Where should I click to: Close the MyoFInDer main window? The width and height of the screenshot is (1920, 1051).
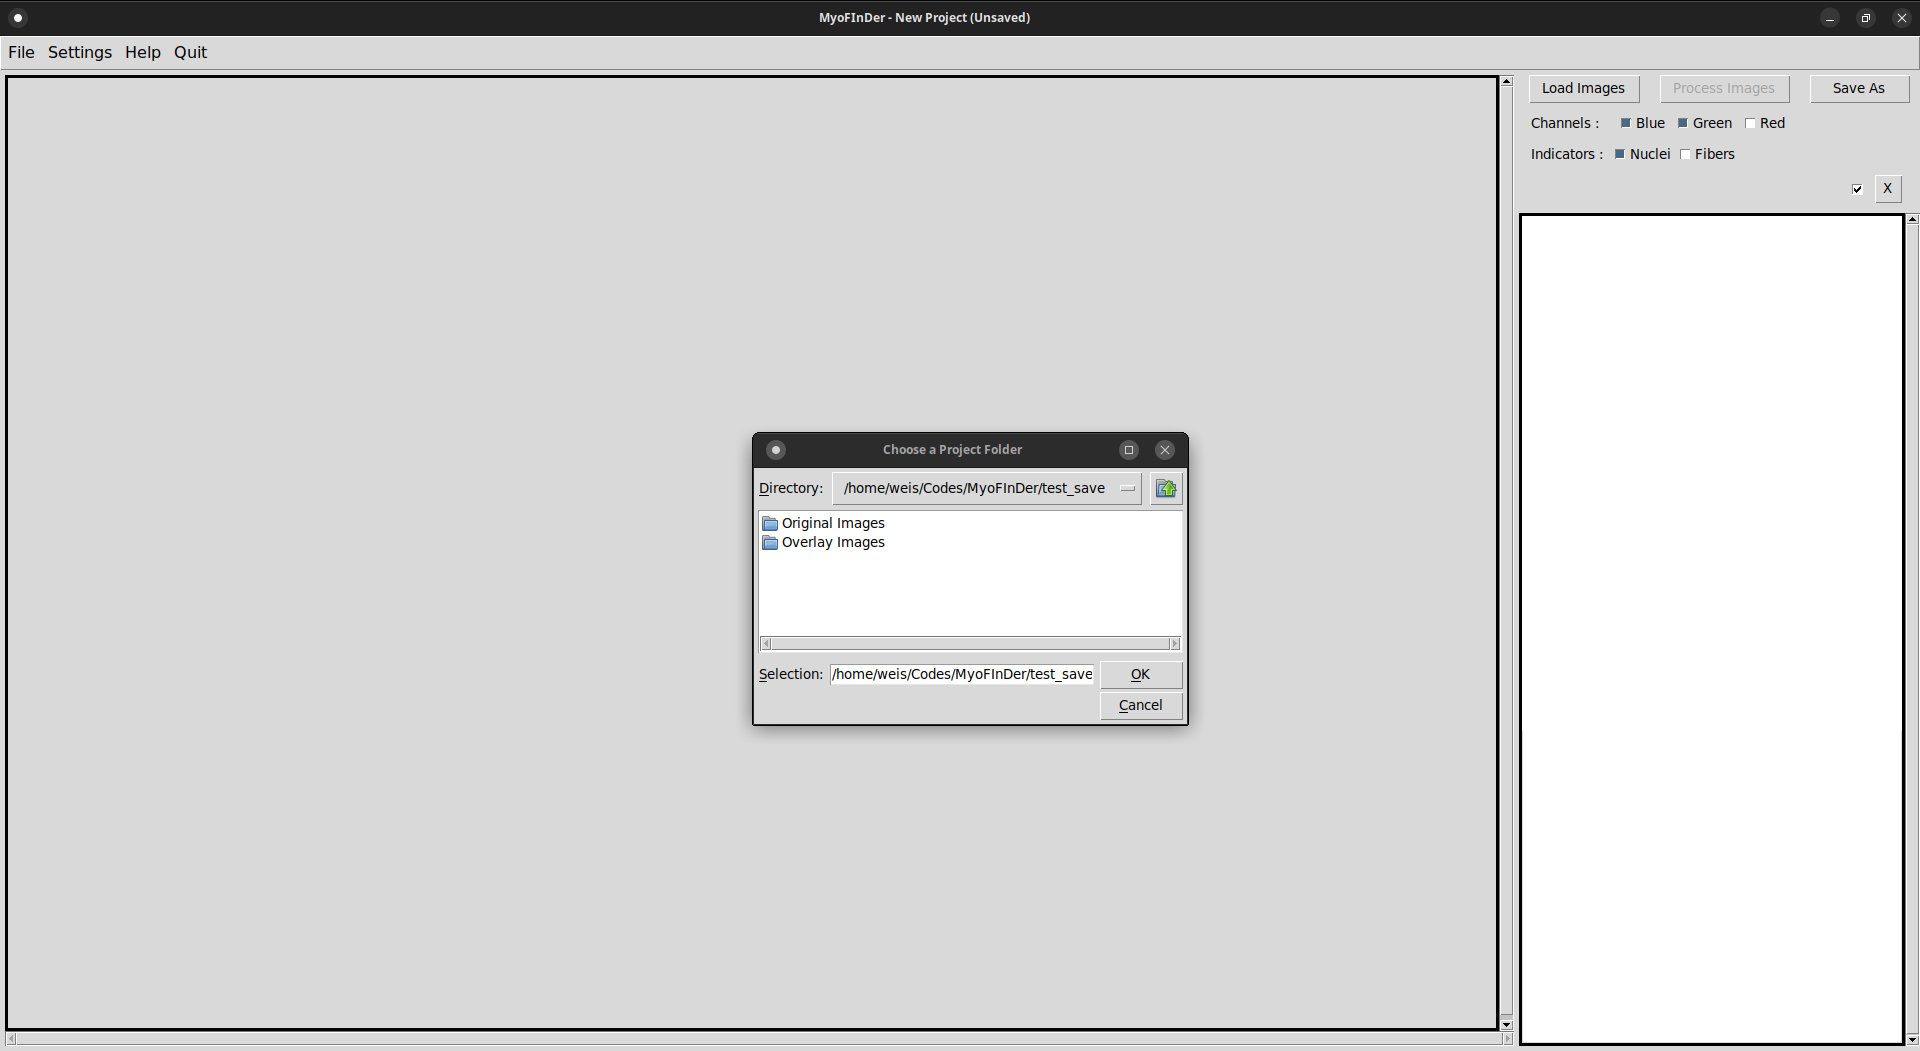pyautogui.click(x=1902, y=18)
